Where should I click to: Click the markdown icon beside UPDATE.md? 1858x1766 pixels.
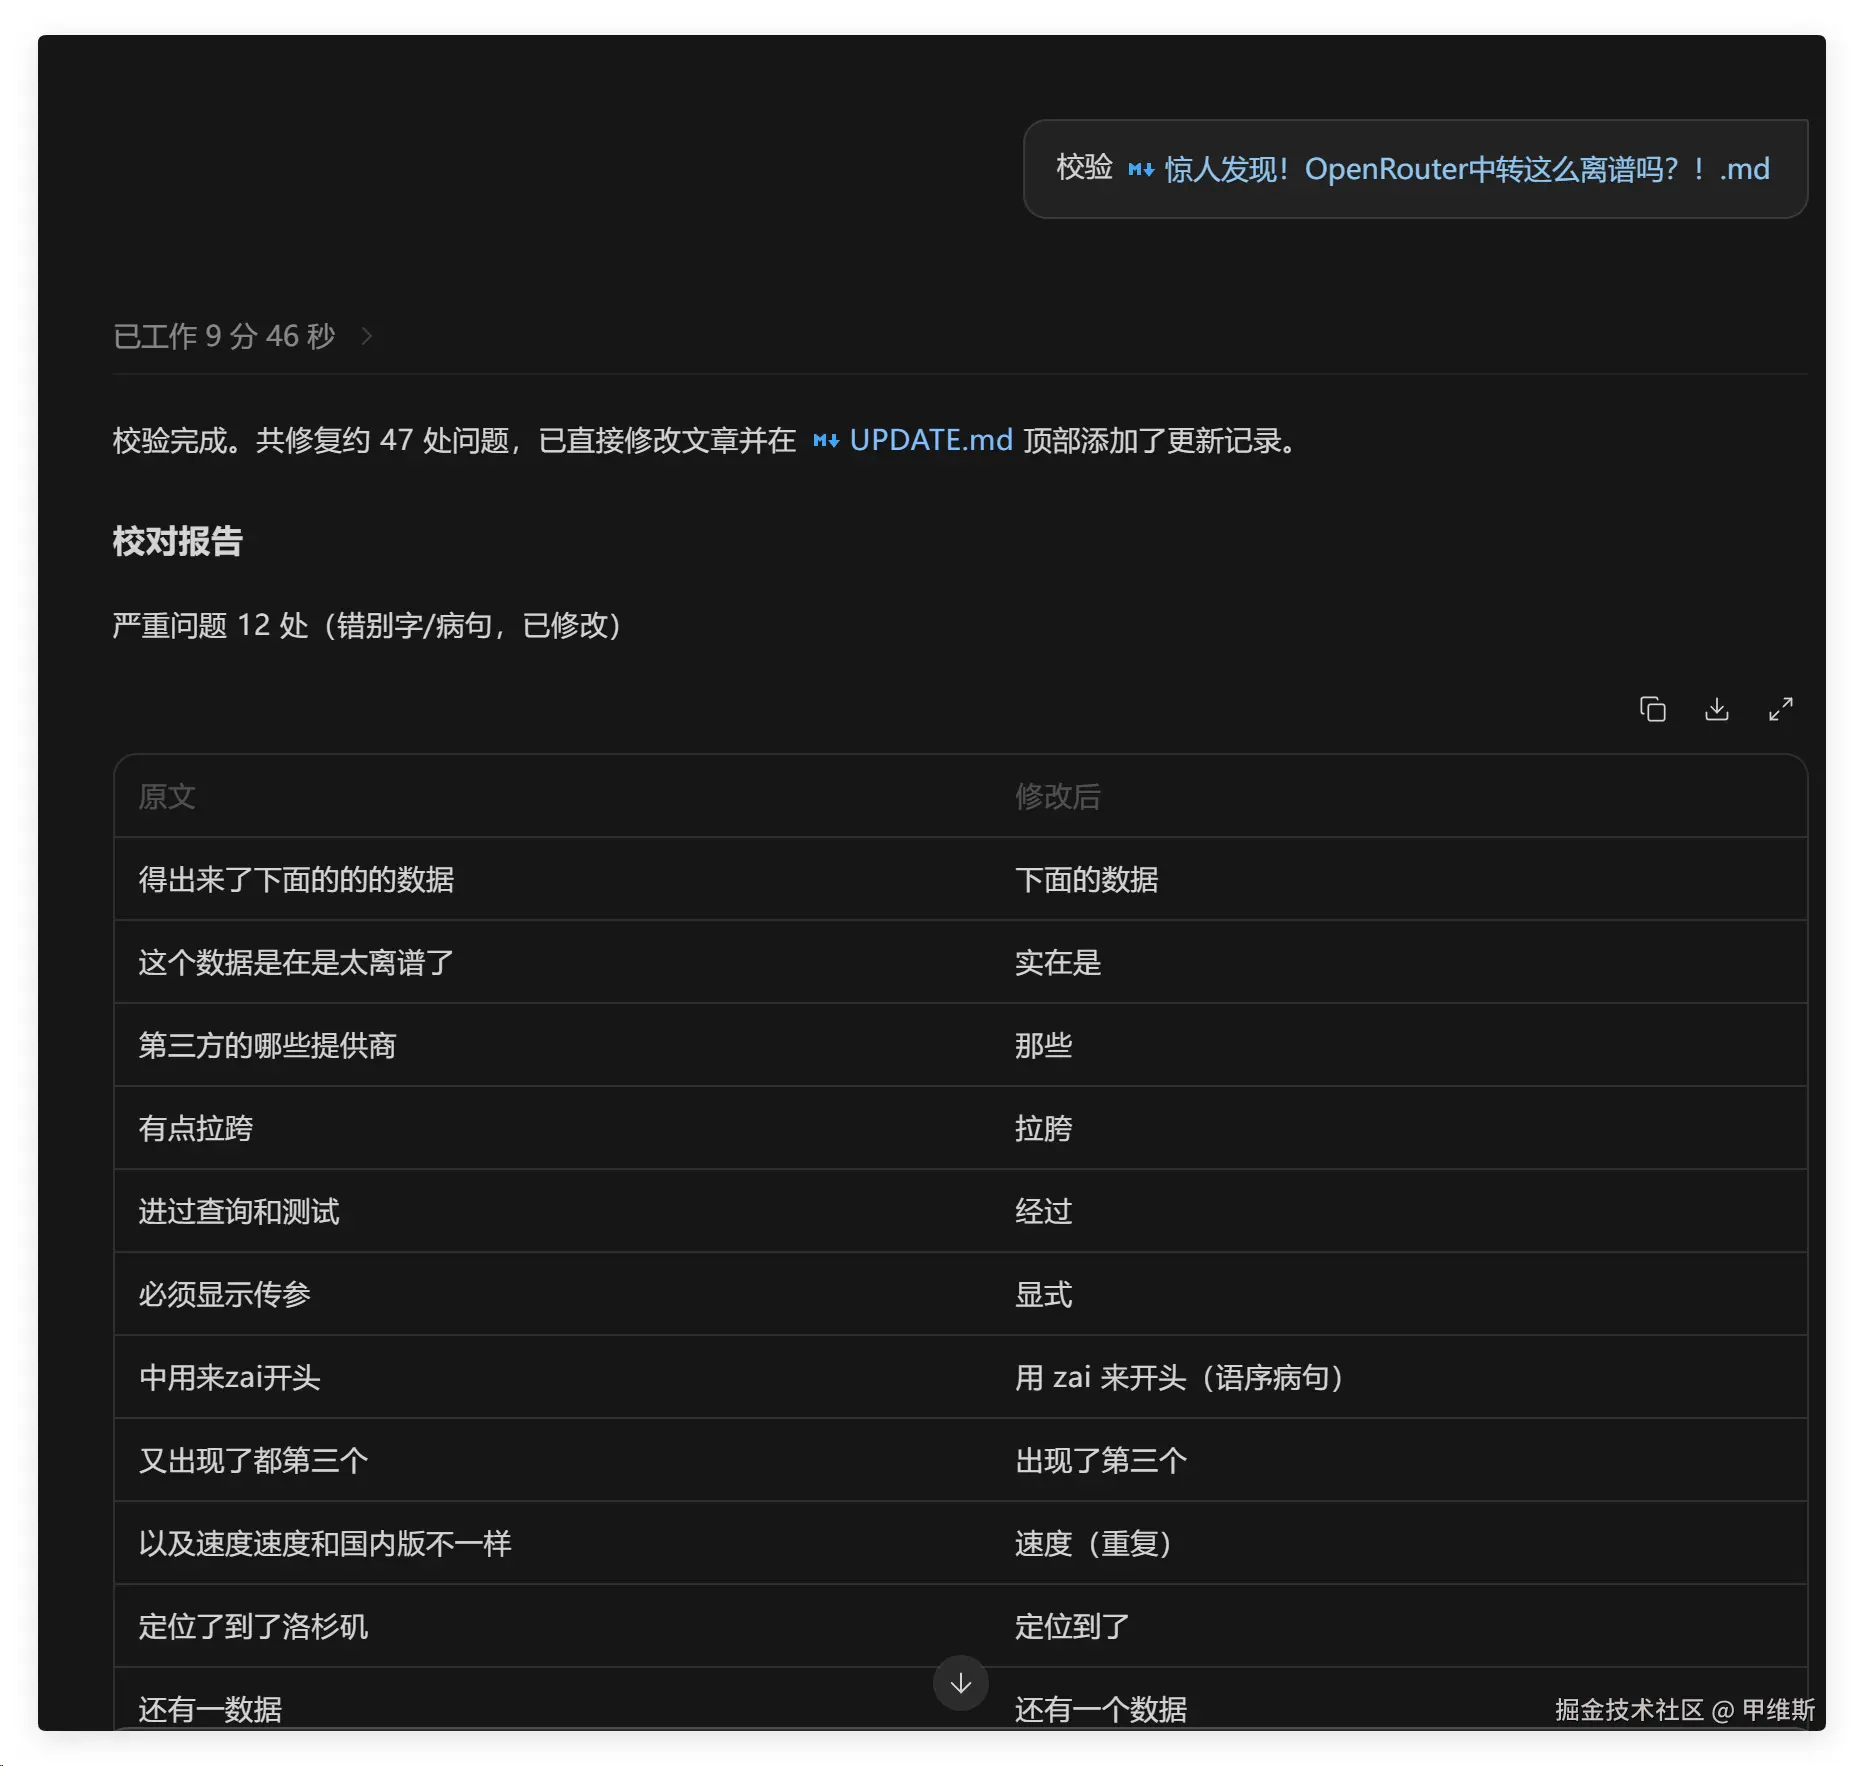click(826, 440)
